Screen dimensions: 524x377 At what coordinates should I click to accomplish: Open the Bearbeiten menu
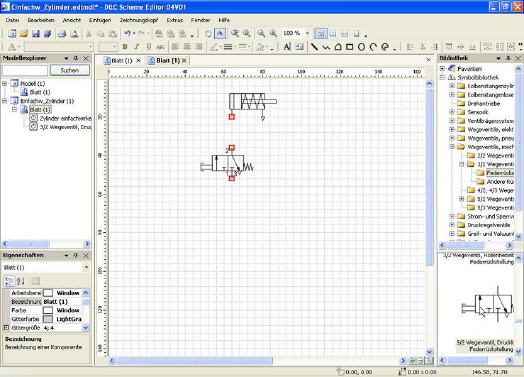pyautogui.click(x=41, y=20)
